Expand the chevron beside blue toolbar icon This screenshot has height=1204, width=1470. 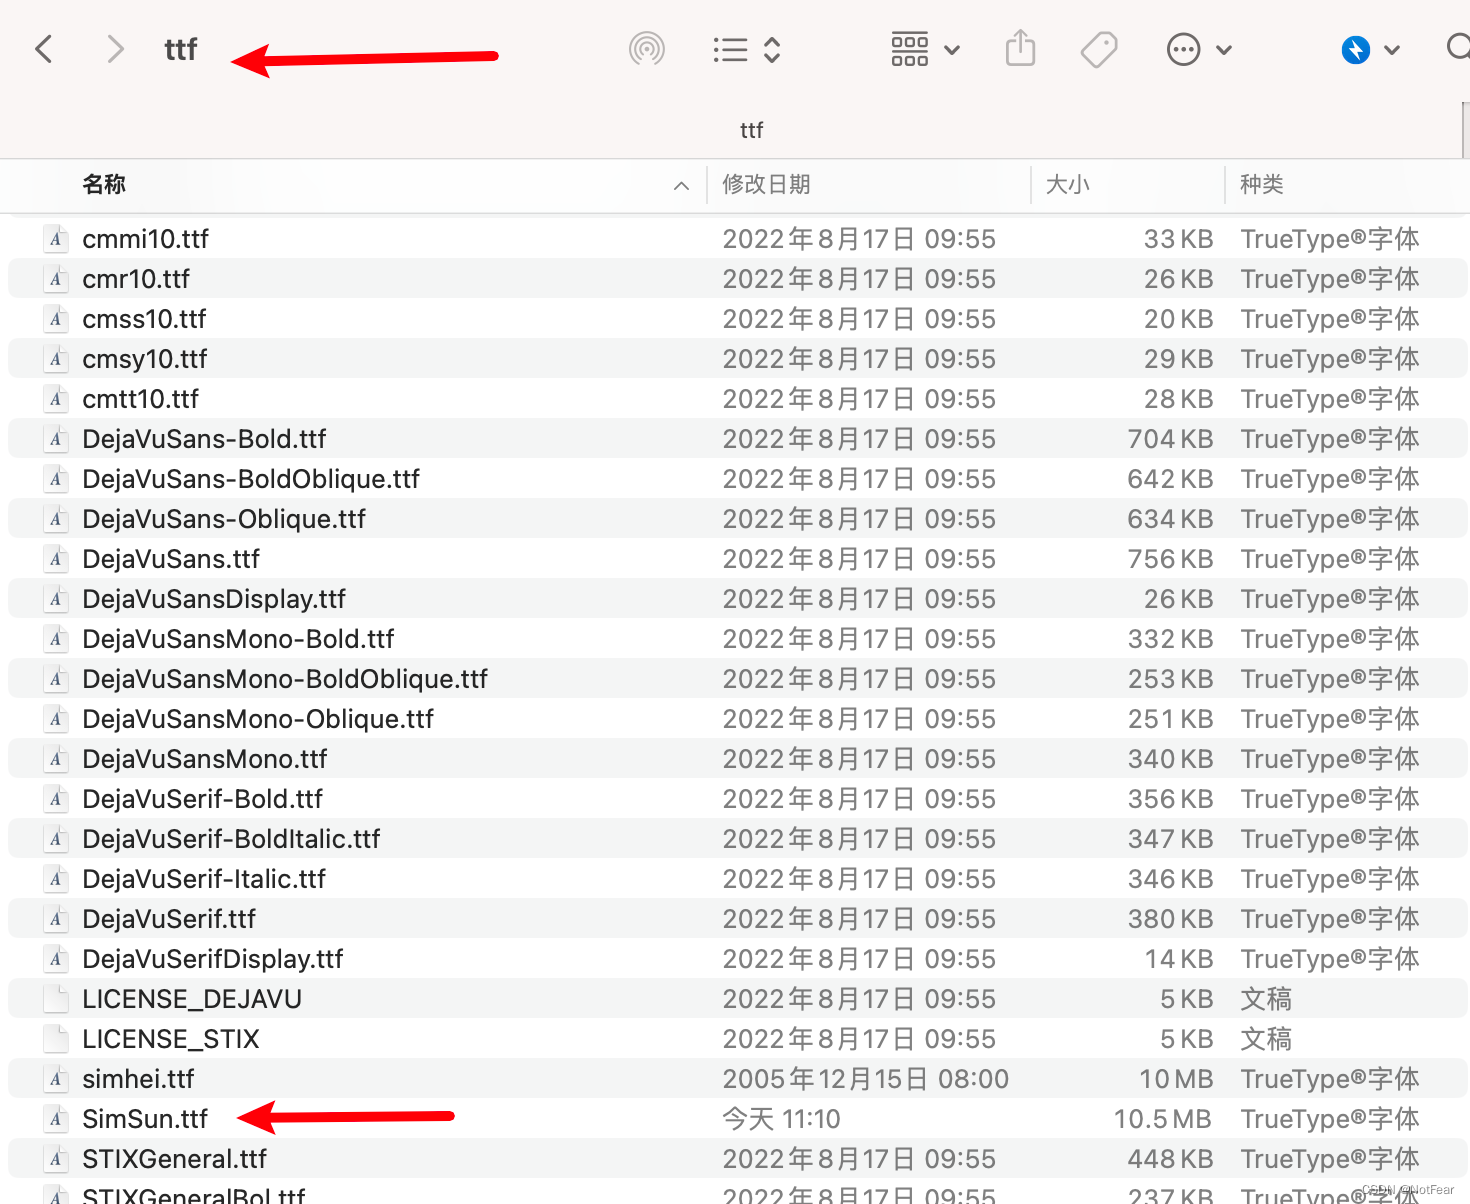tap(1392, 50)
